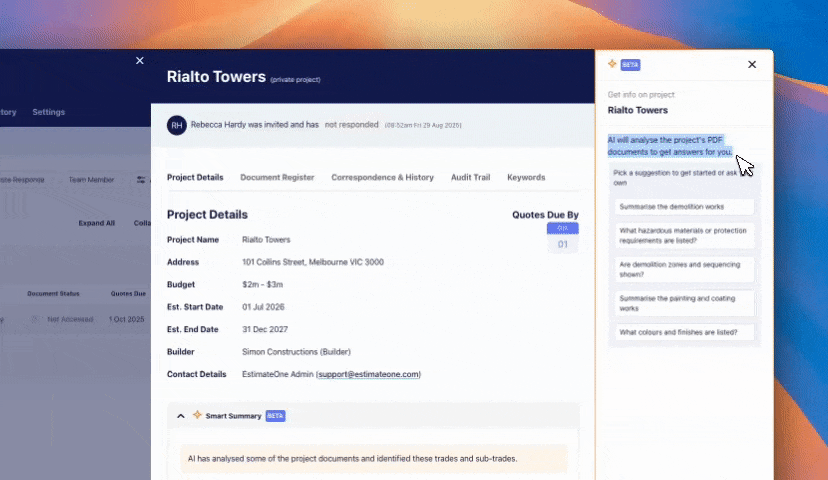
Task: Click the BETA badge in AI panel header
Action: 630,64
